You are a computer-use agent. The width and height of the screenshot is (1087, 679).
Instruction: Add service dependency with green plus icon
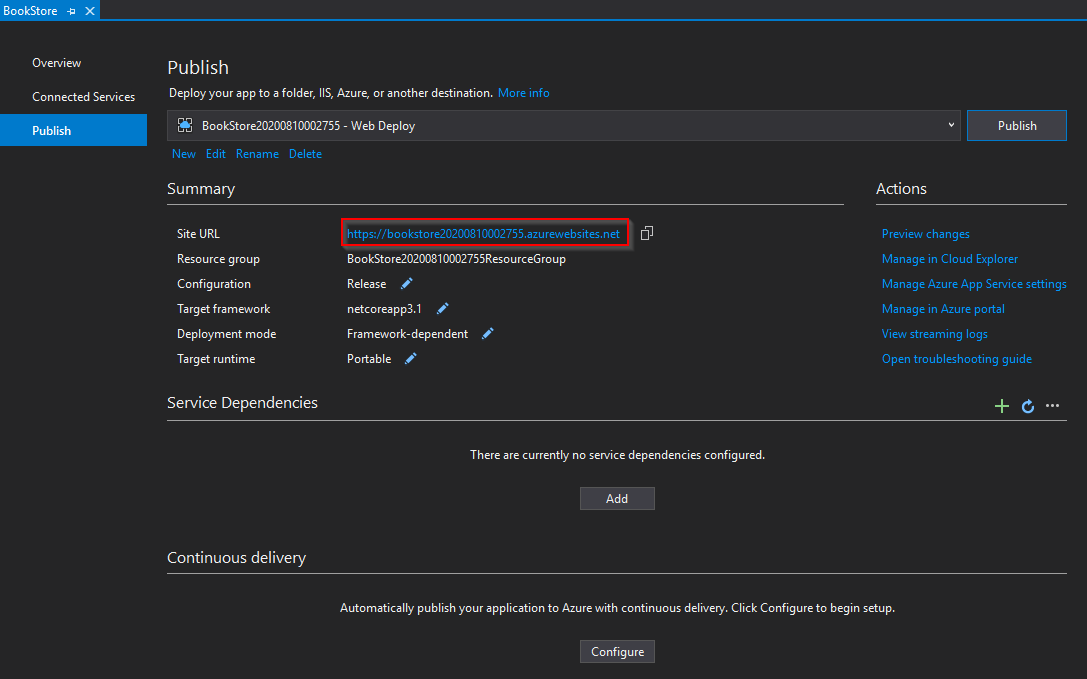(1001, 406)
